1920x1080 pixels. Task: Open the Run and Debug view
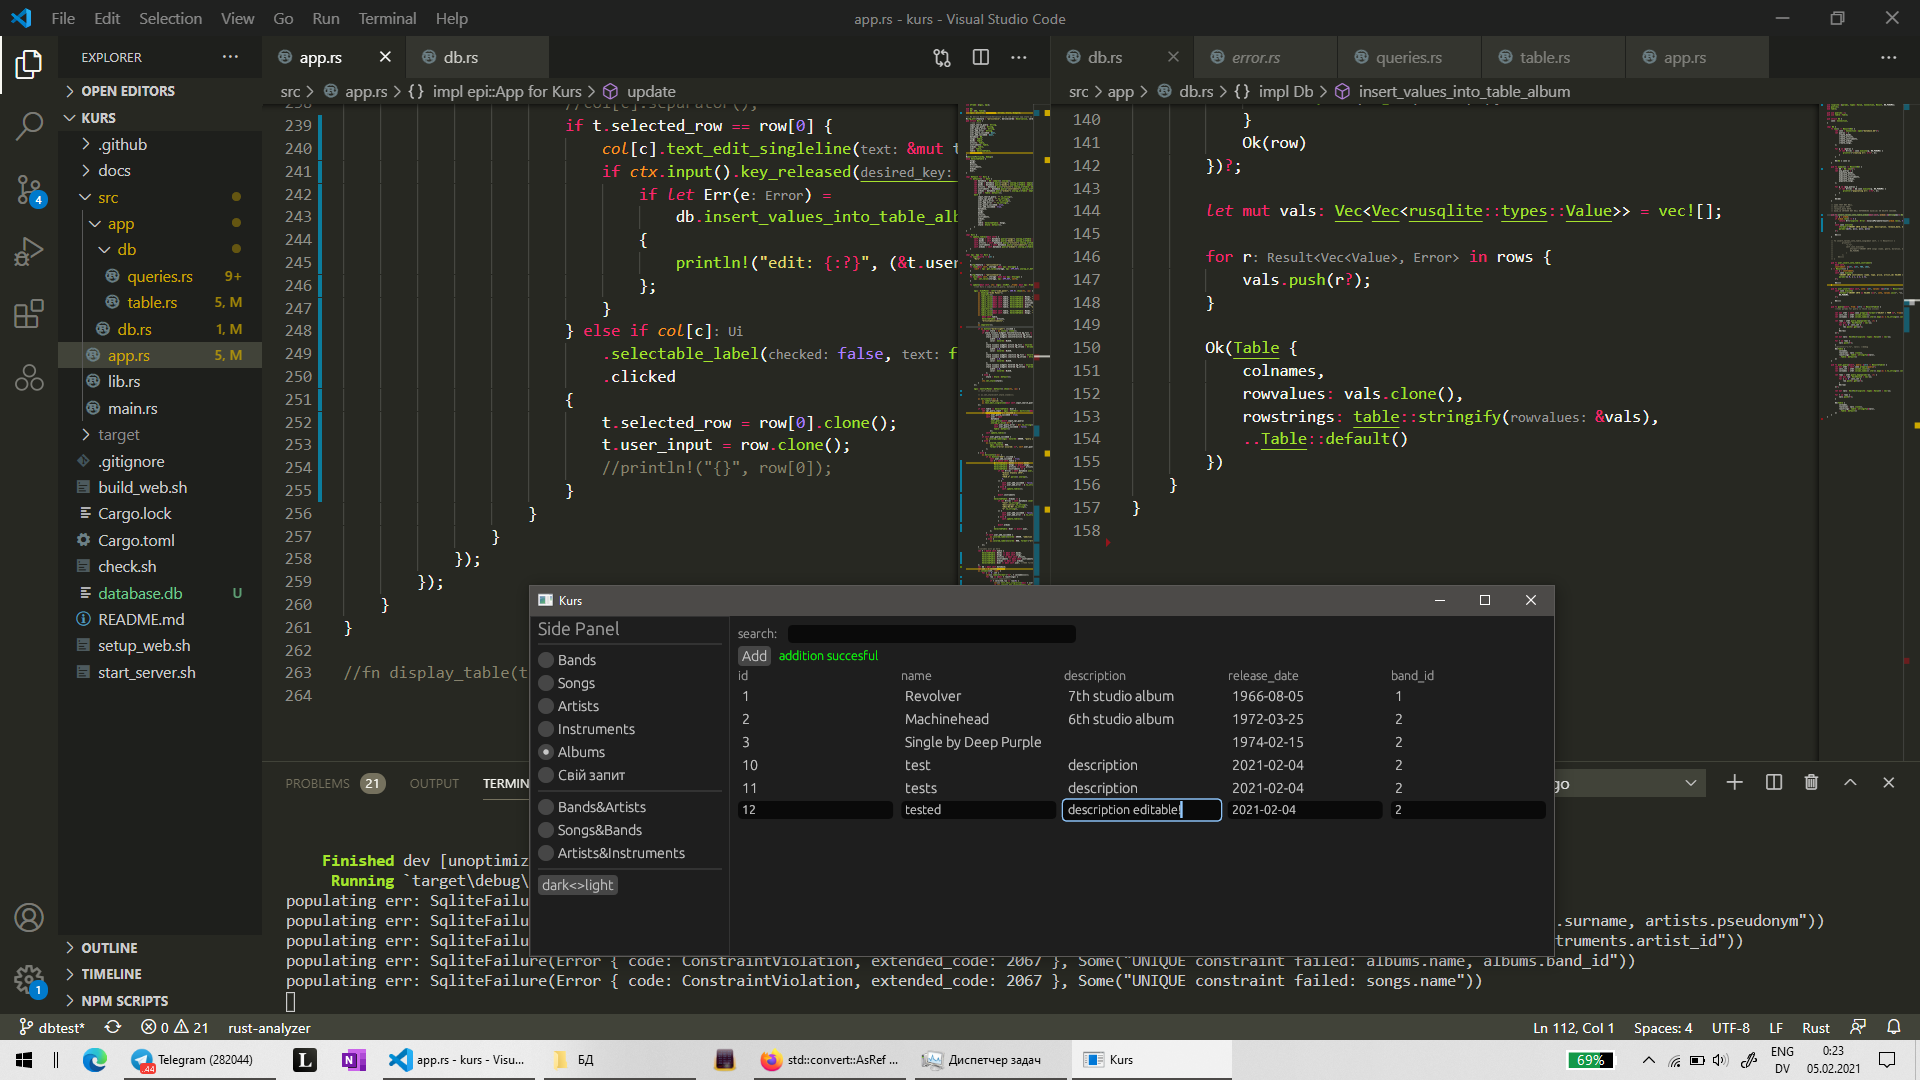pos(29,251)
